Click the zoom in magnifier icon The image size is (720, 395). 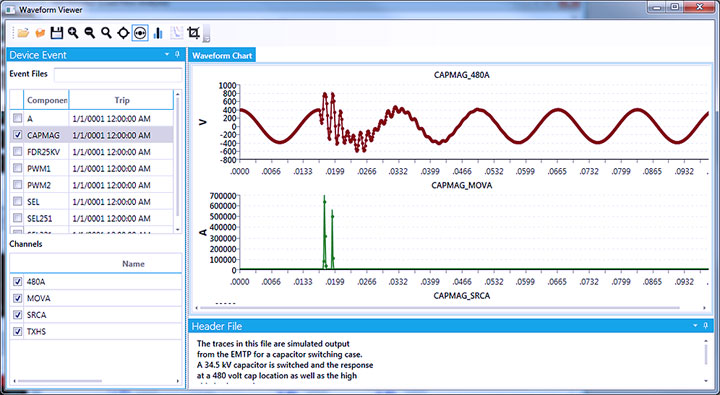(x=73, y=33)
